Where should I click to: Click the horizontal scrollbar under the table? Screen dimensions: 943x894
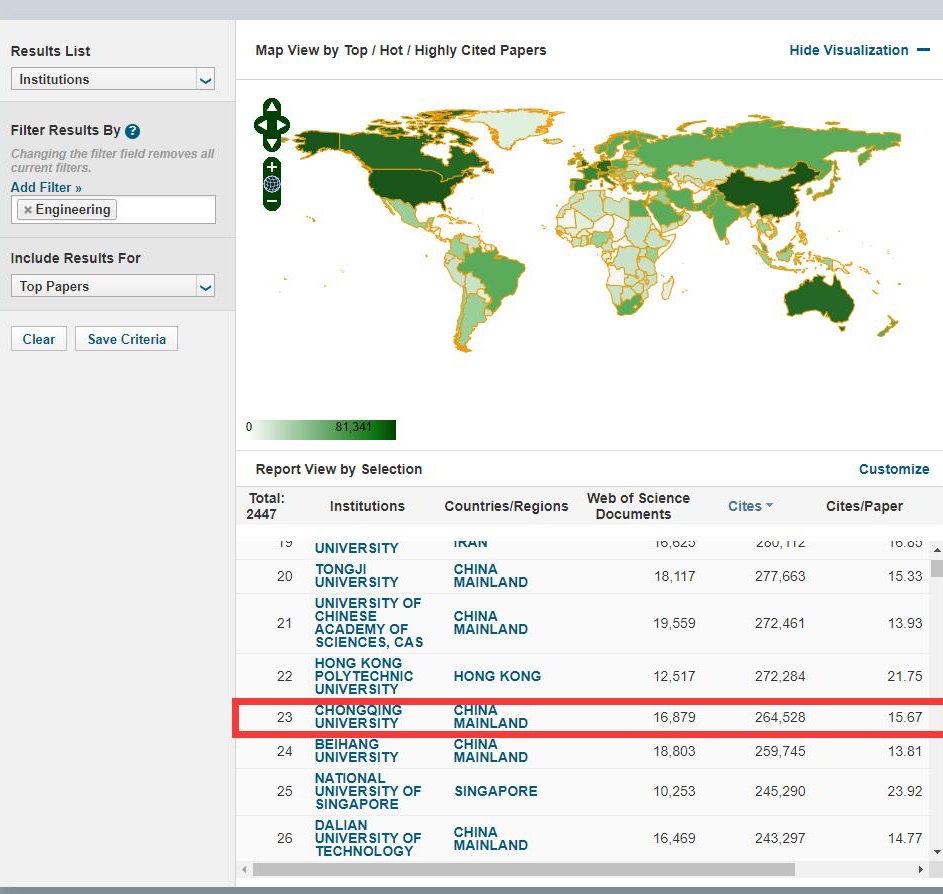coord(523,869)
